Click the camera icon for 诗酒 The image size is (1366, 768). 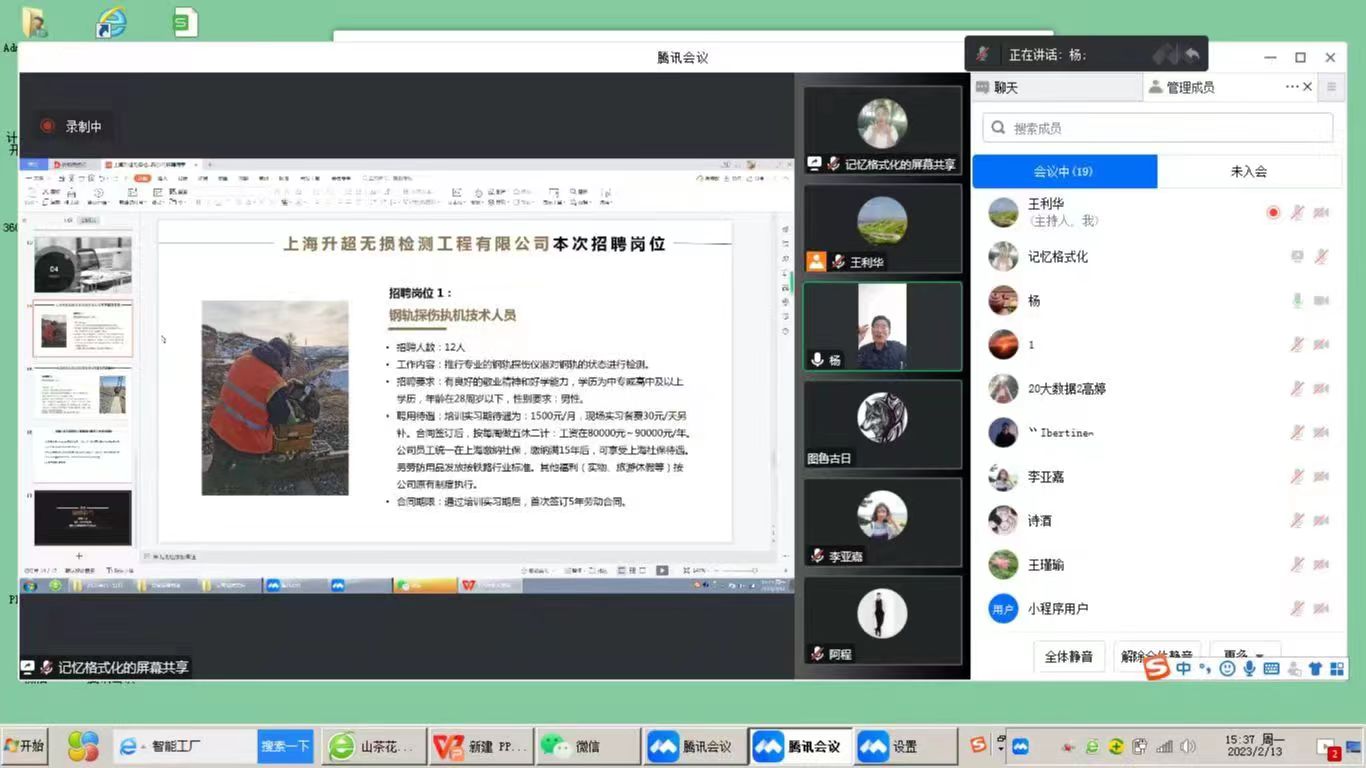pos(1321,521)
